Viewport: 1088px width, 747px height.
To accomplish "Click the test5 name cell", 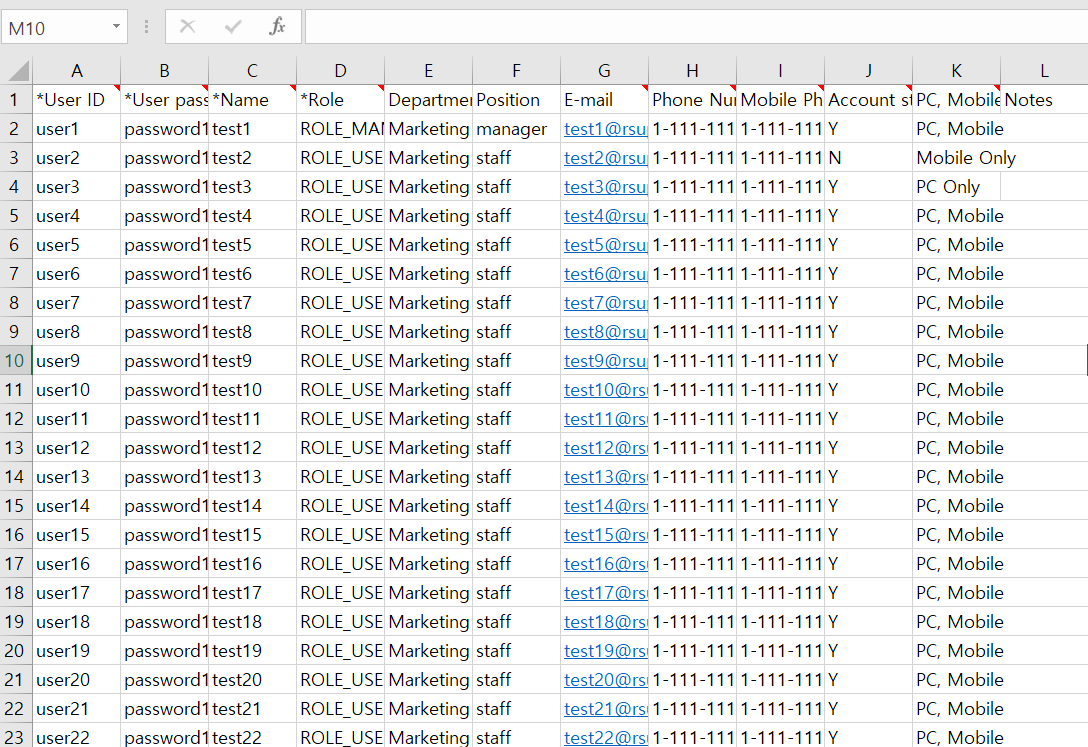I will click(253, 245).
